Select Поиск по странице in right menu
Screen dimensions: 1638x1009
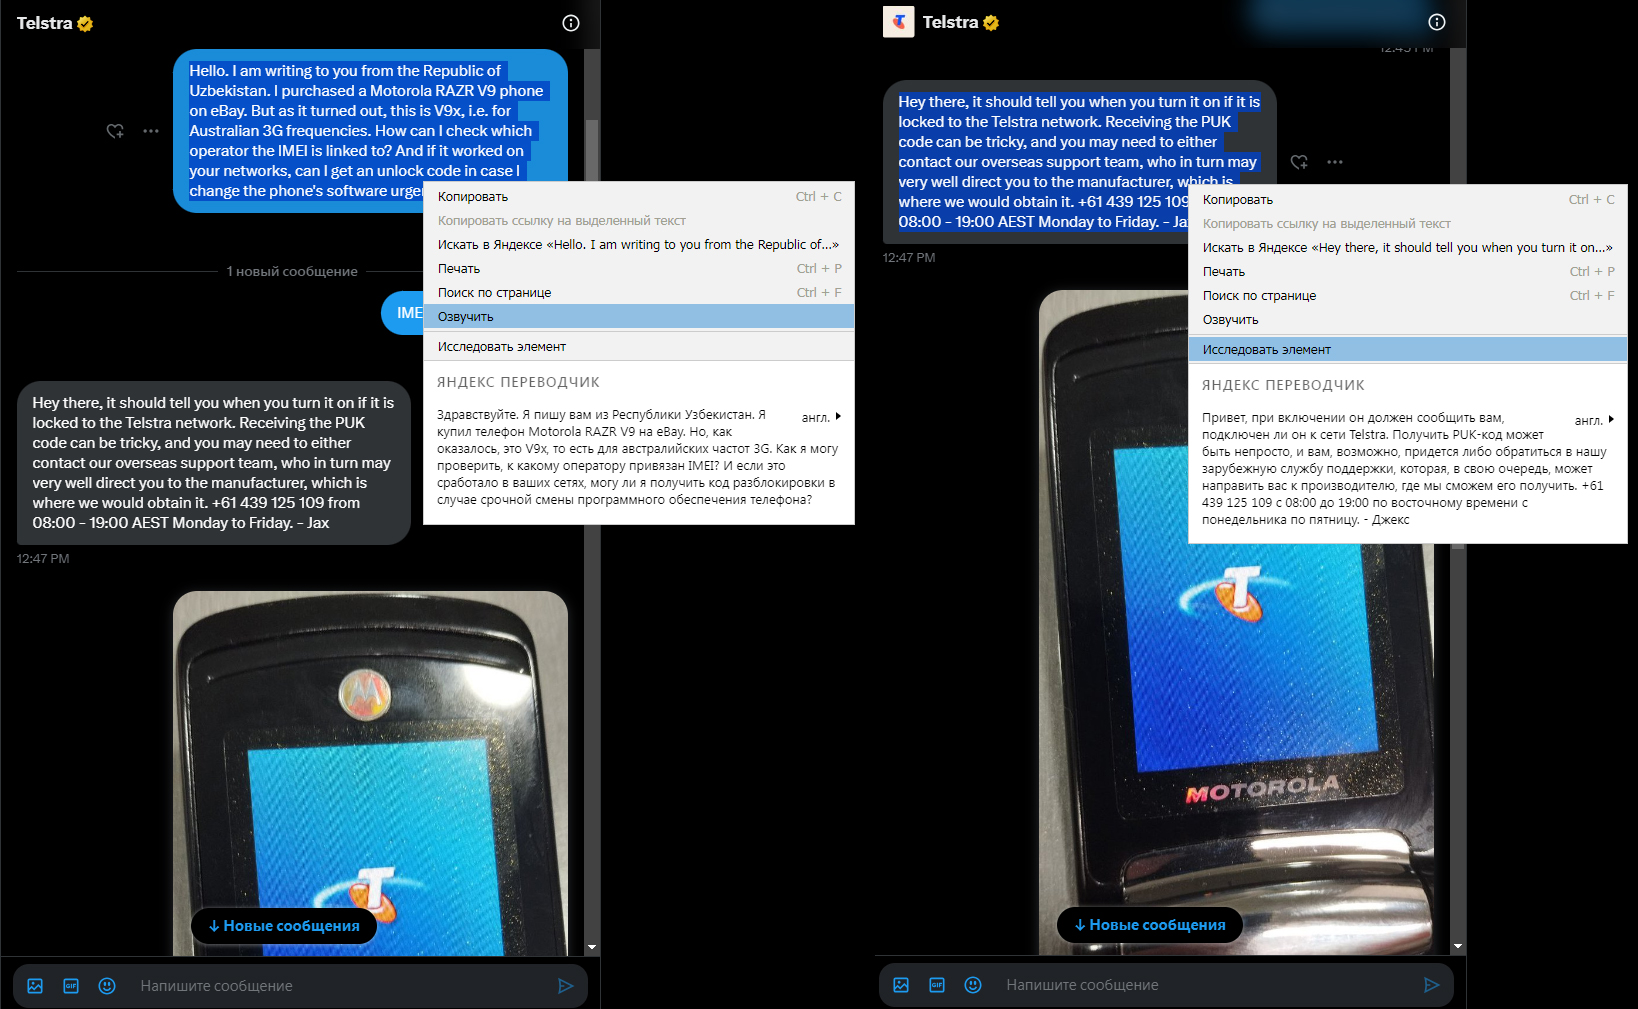1408,296
